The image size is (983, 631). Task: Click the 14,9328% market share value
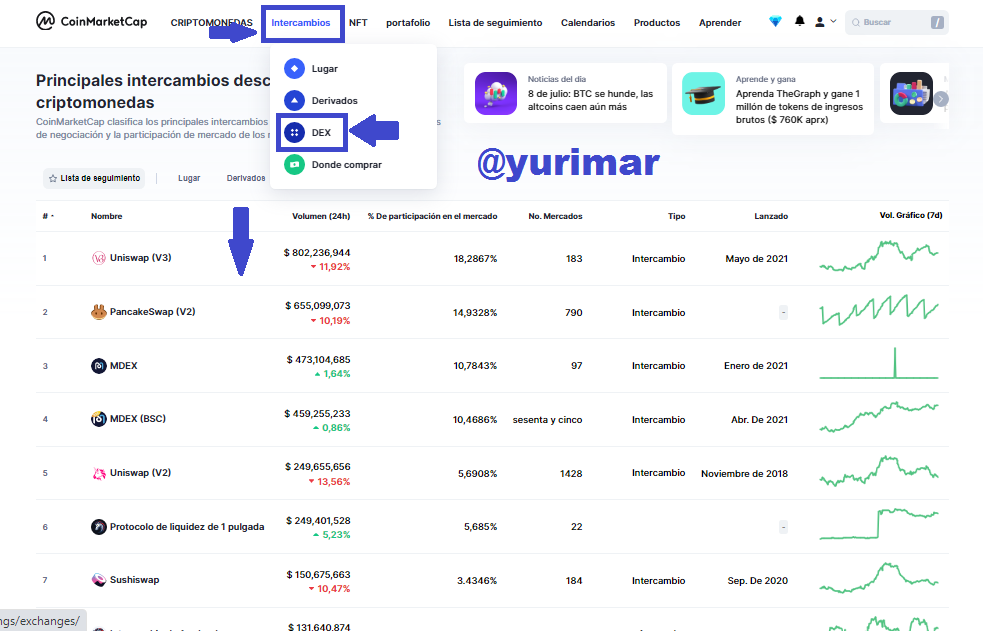(475, 312)
